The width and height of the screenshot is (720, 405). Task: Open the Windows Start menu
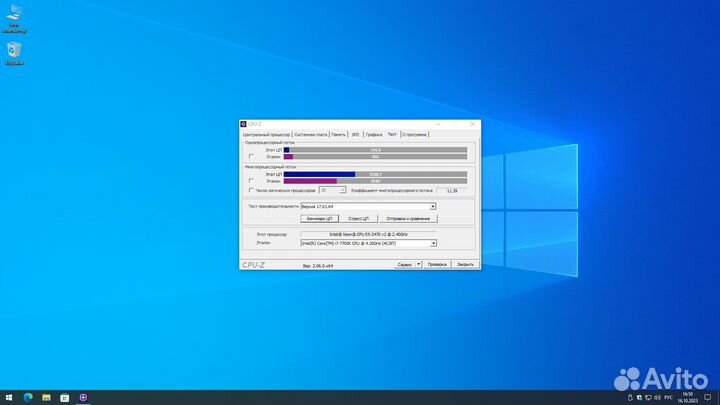9,397
